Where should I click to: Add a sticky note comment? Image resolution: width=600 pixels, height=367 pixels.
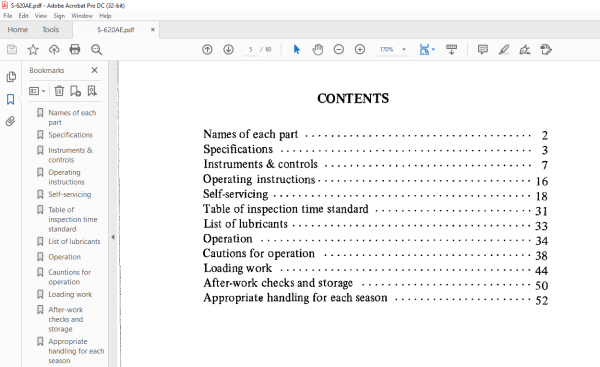[483, 49]
